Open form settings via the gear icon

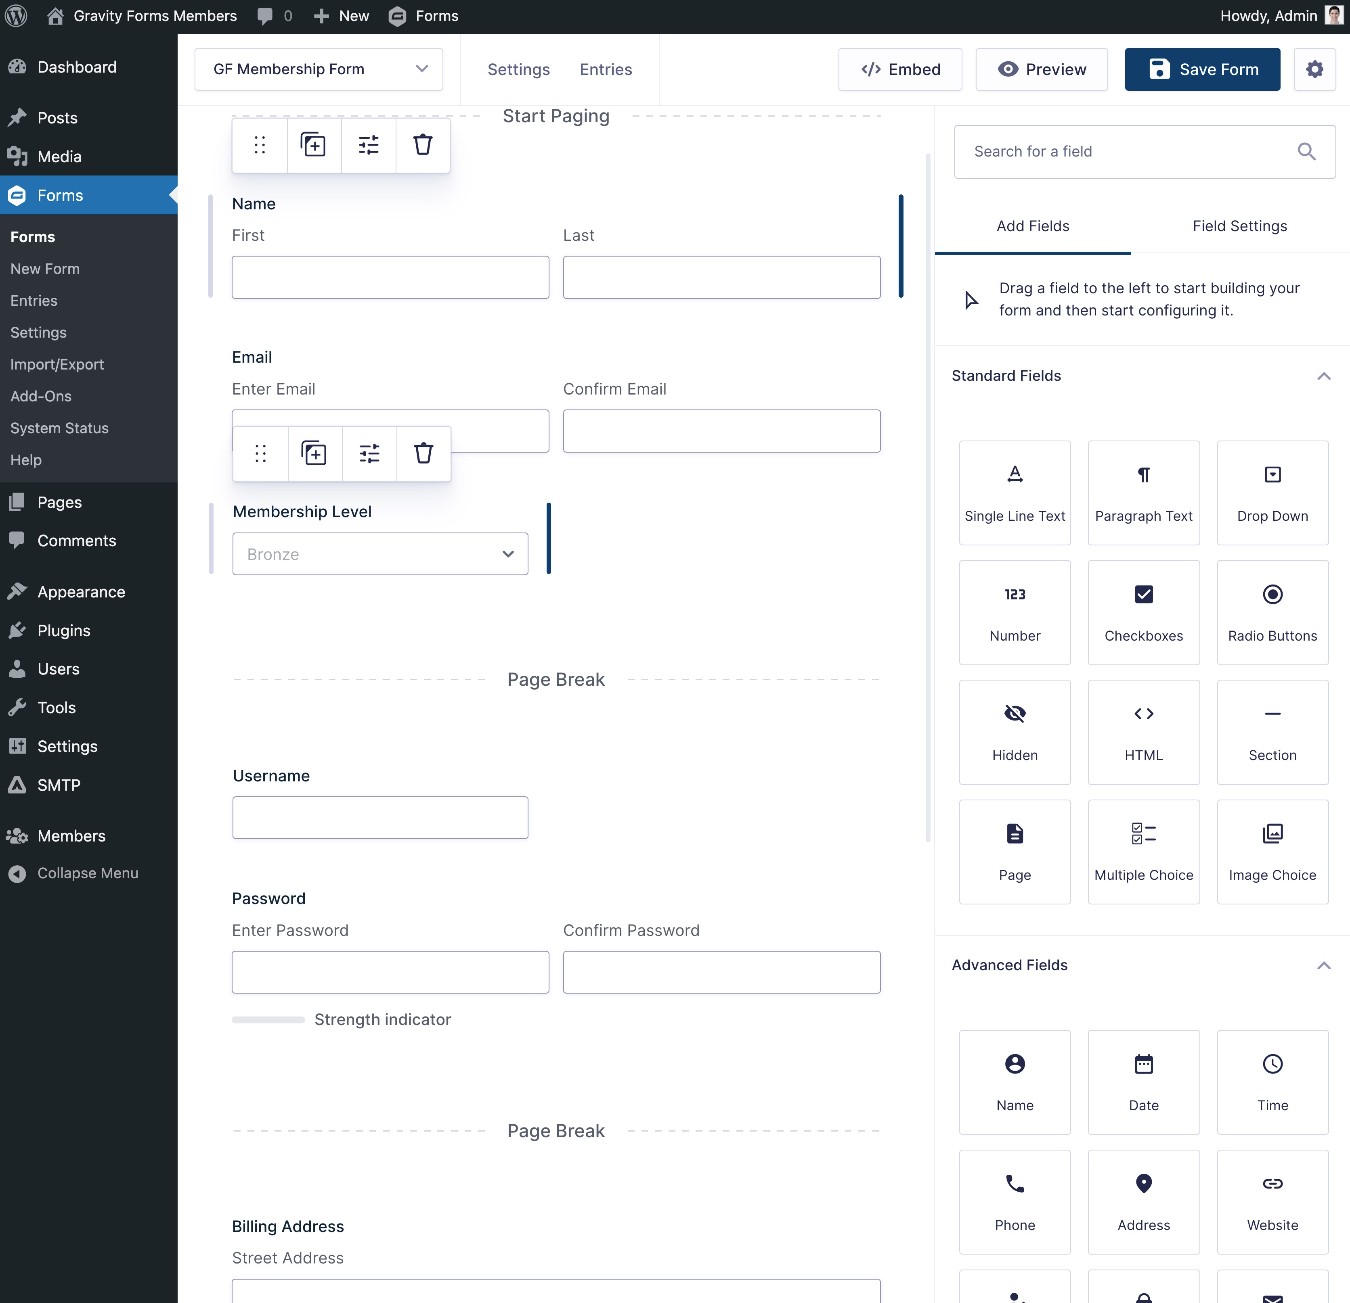tap(1315, 69)
